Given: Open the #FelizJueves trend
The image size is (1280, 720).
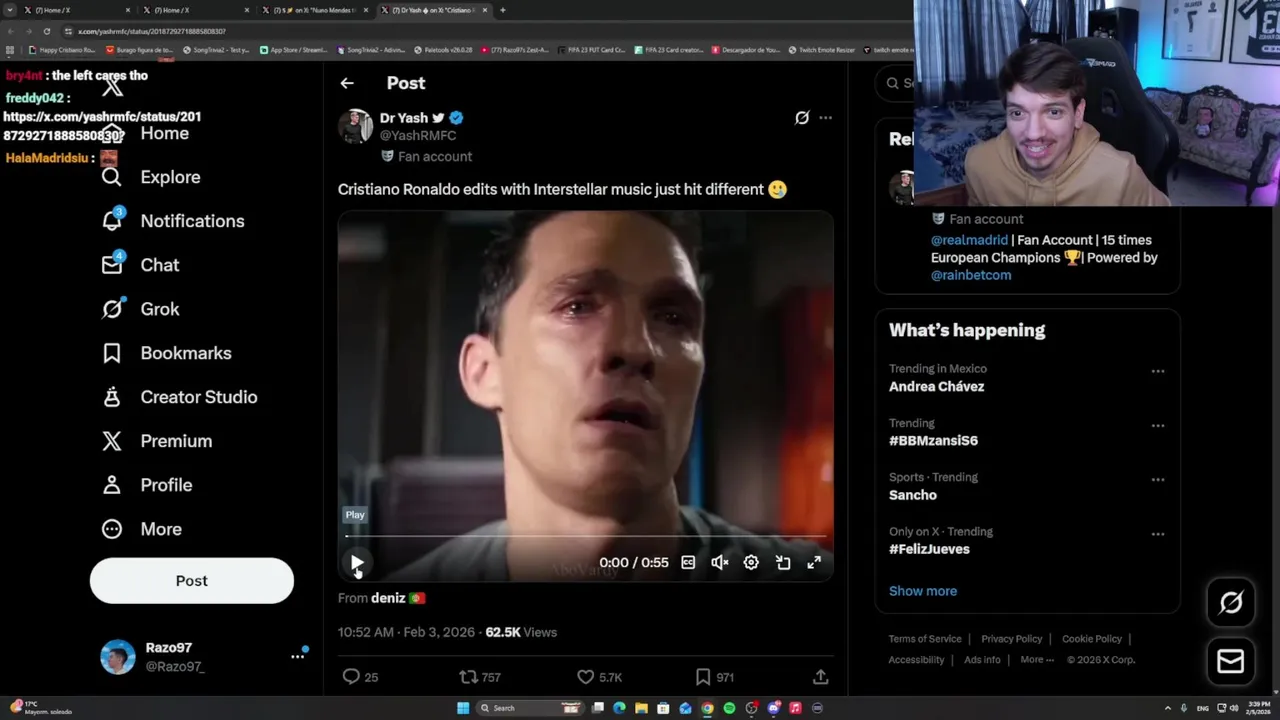Looking at the screenshot, I should [929, 549].
